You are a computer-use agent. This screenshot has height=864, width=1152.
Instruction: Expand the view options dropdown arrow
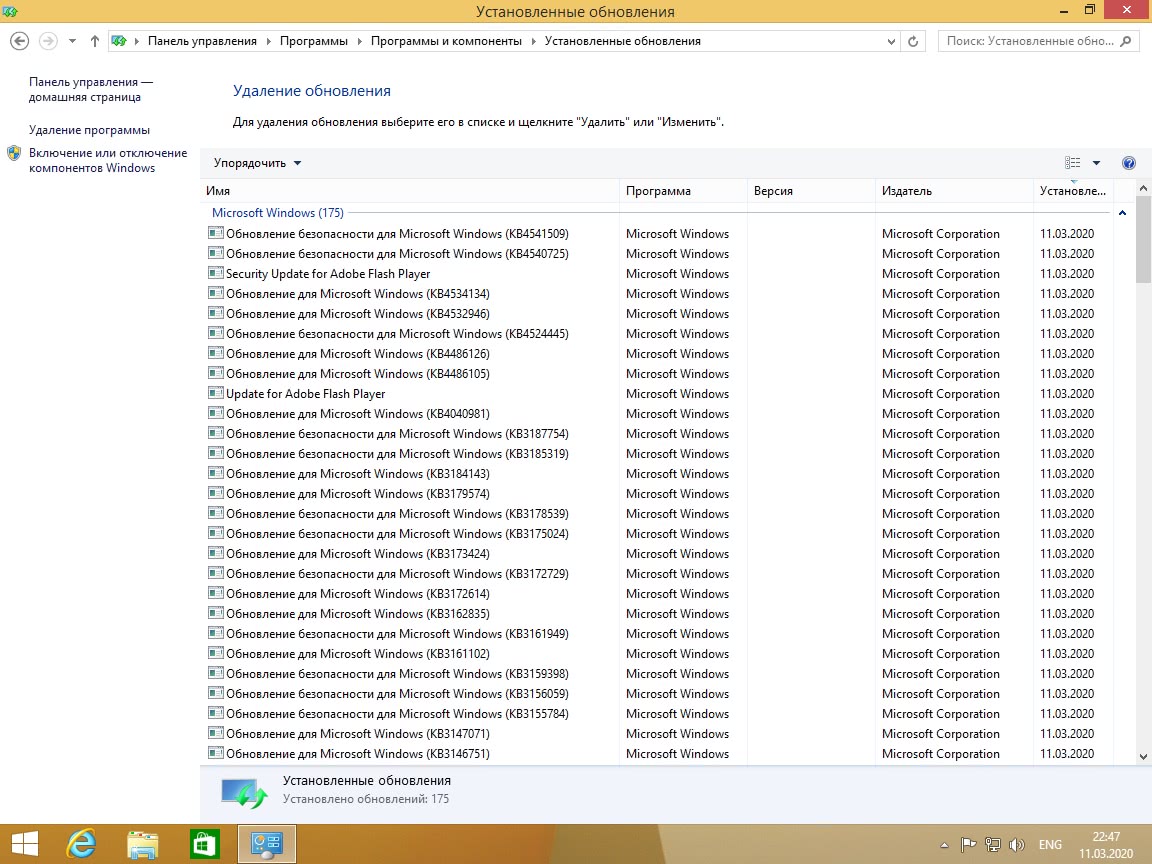point(1096,163)
